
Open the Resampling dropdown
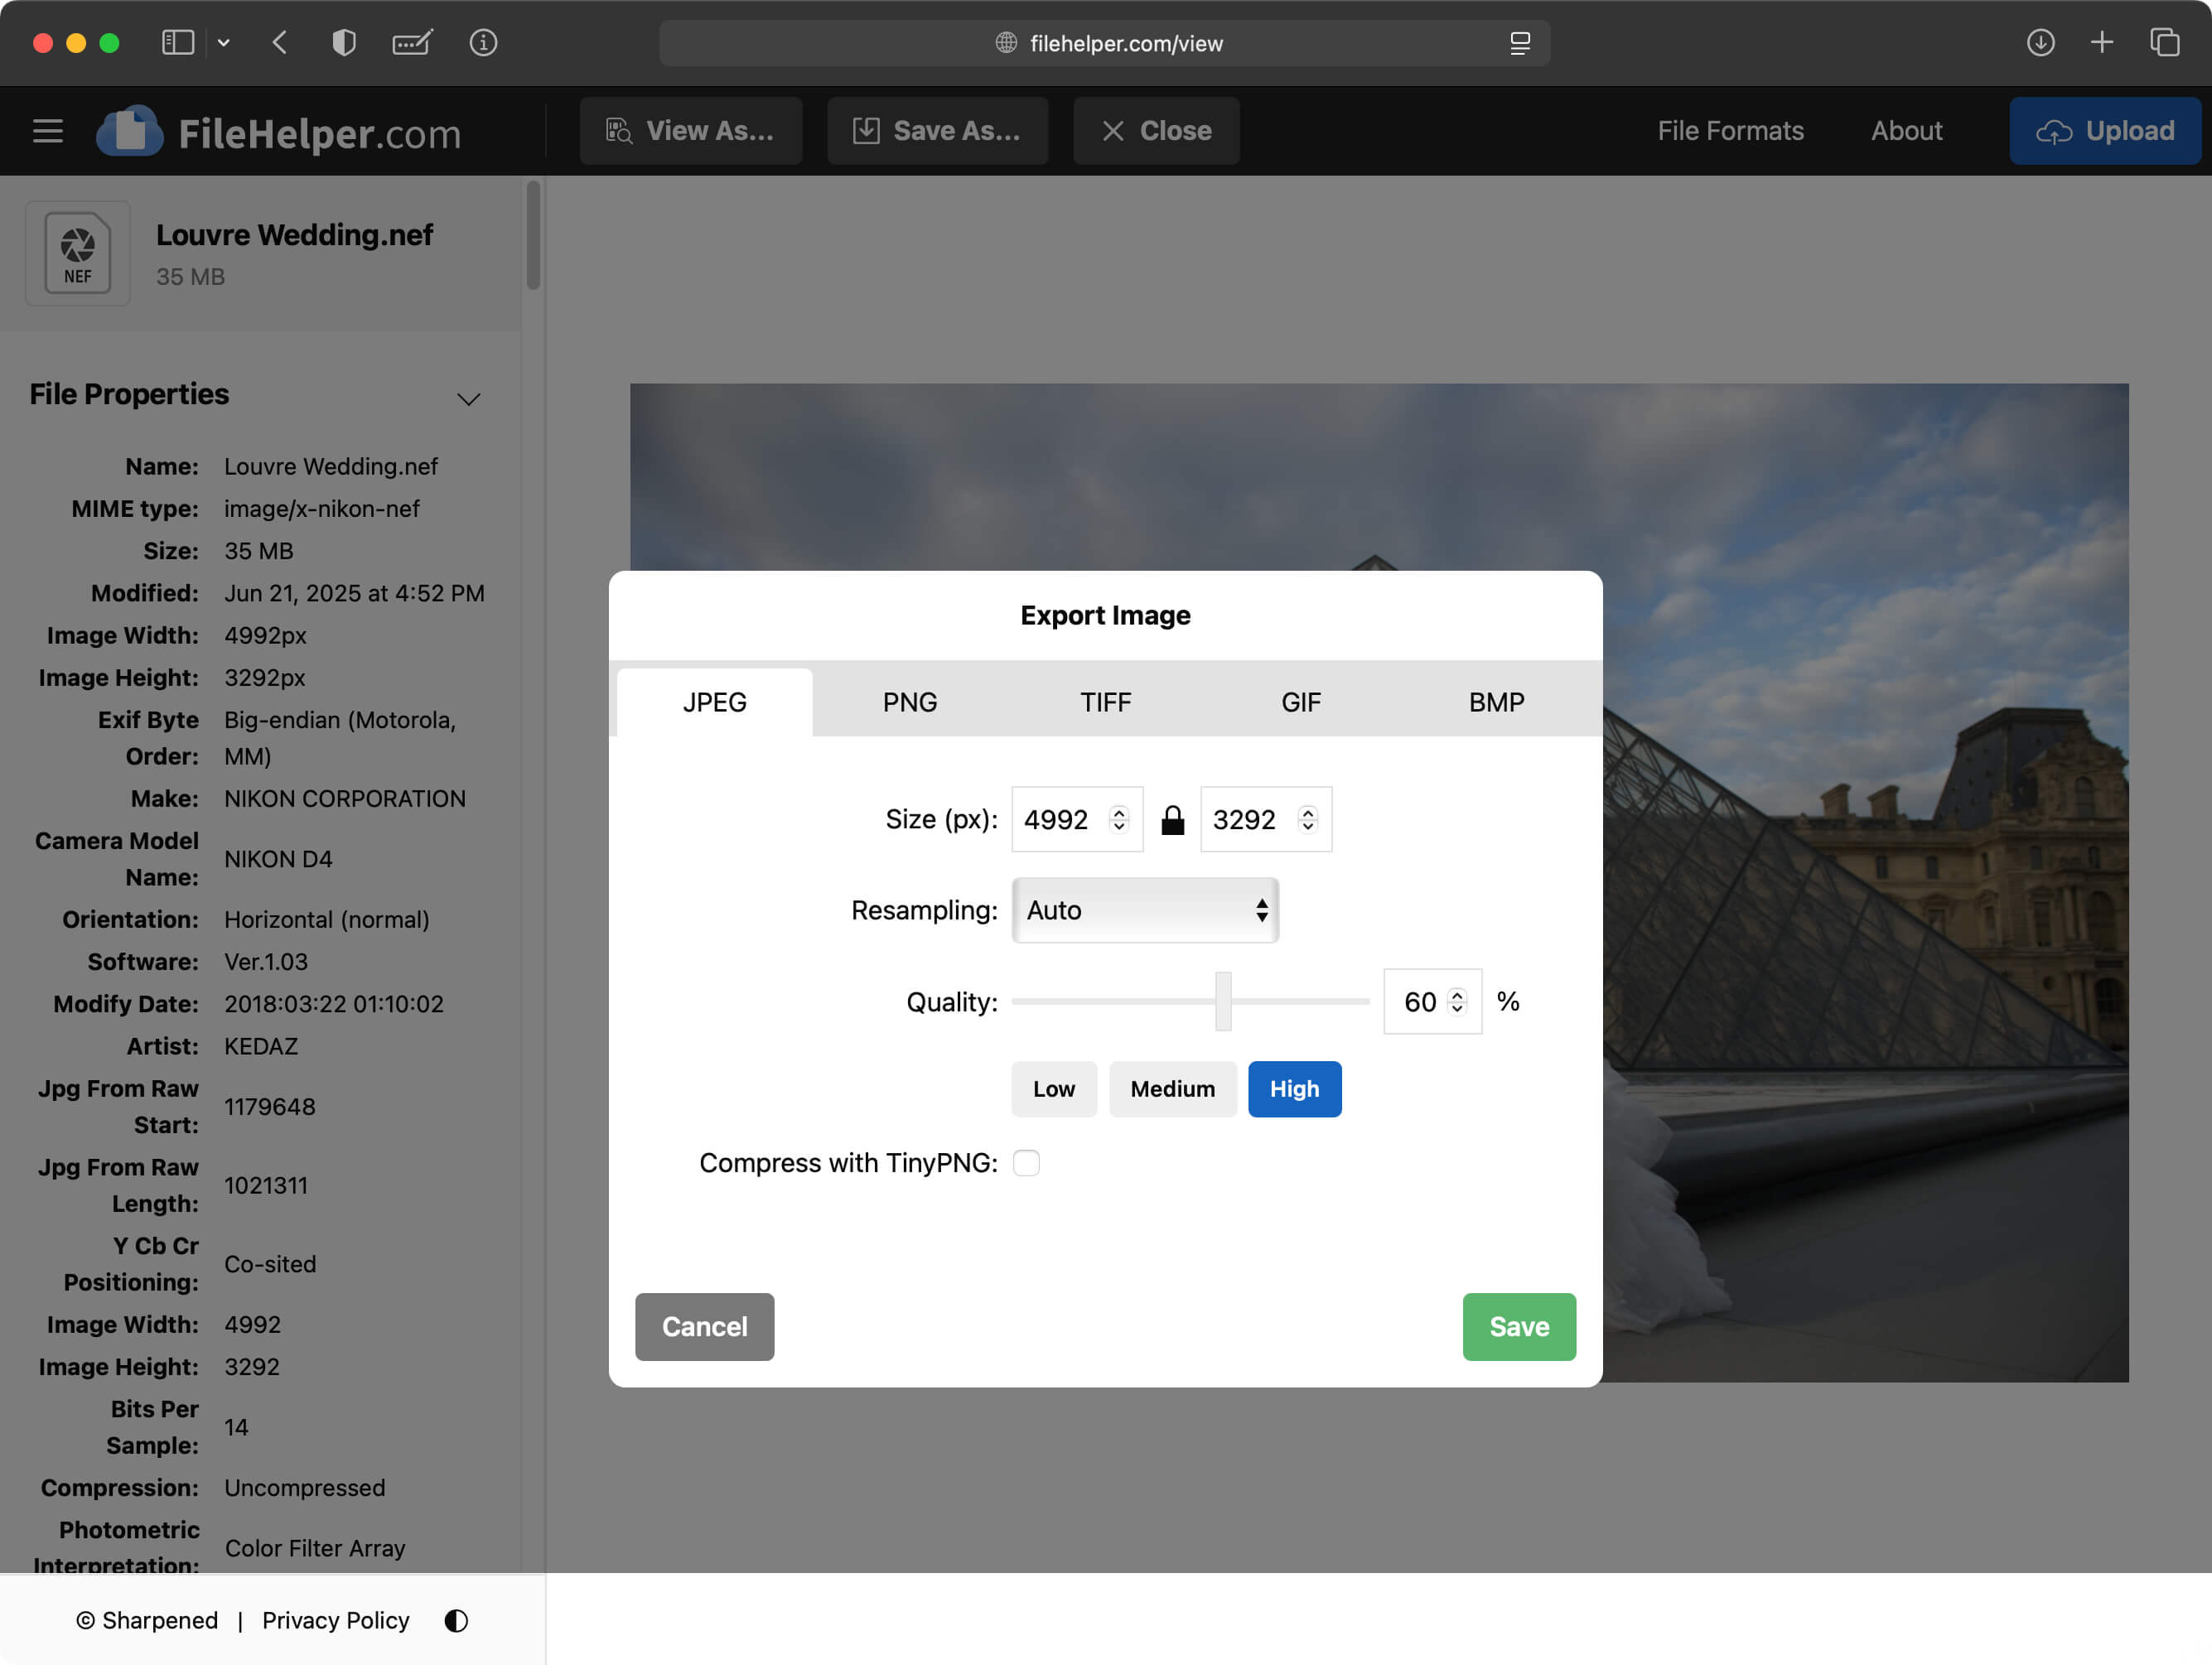coord(1144,910)
